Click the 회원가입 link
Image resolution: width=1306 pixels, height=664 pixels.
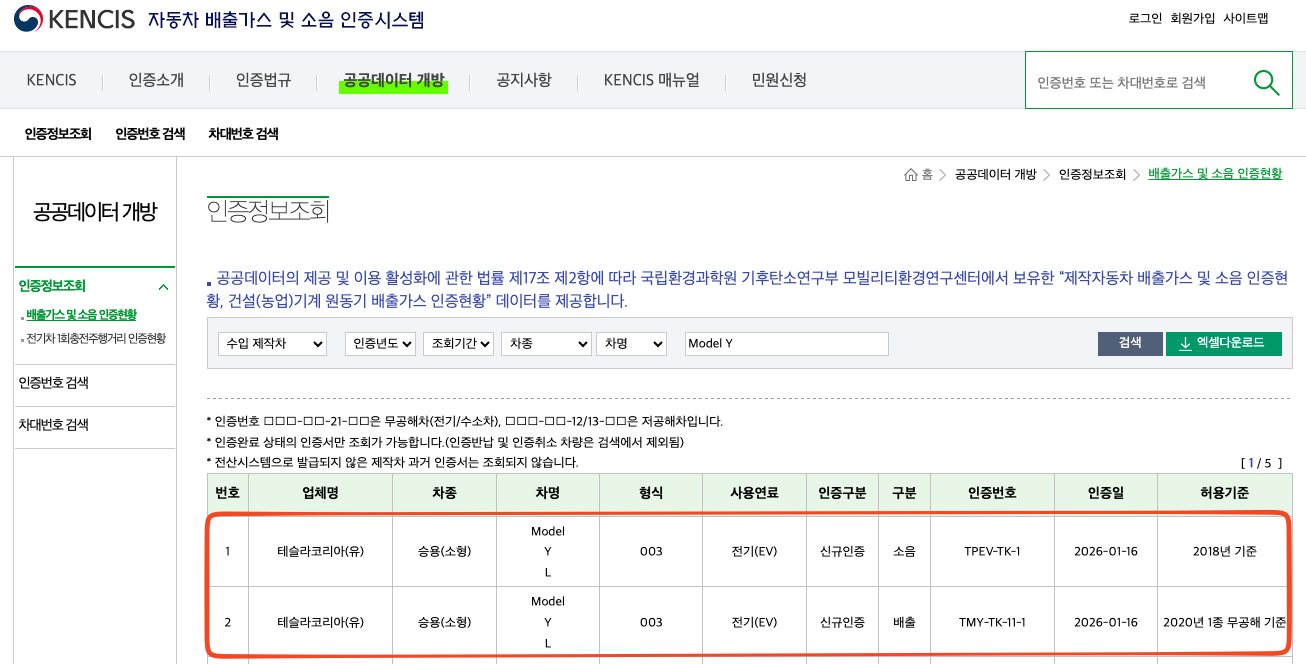pos(1193,18)
